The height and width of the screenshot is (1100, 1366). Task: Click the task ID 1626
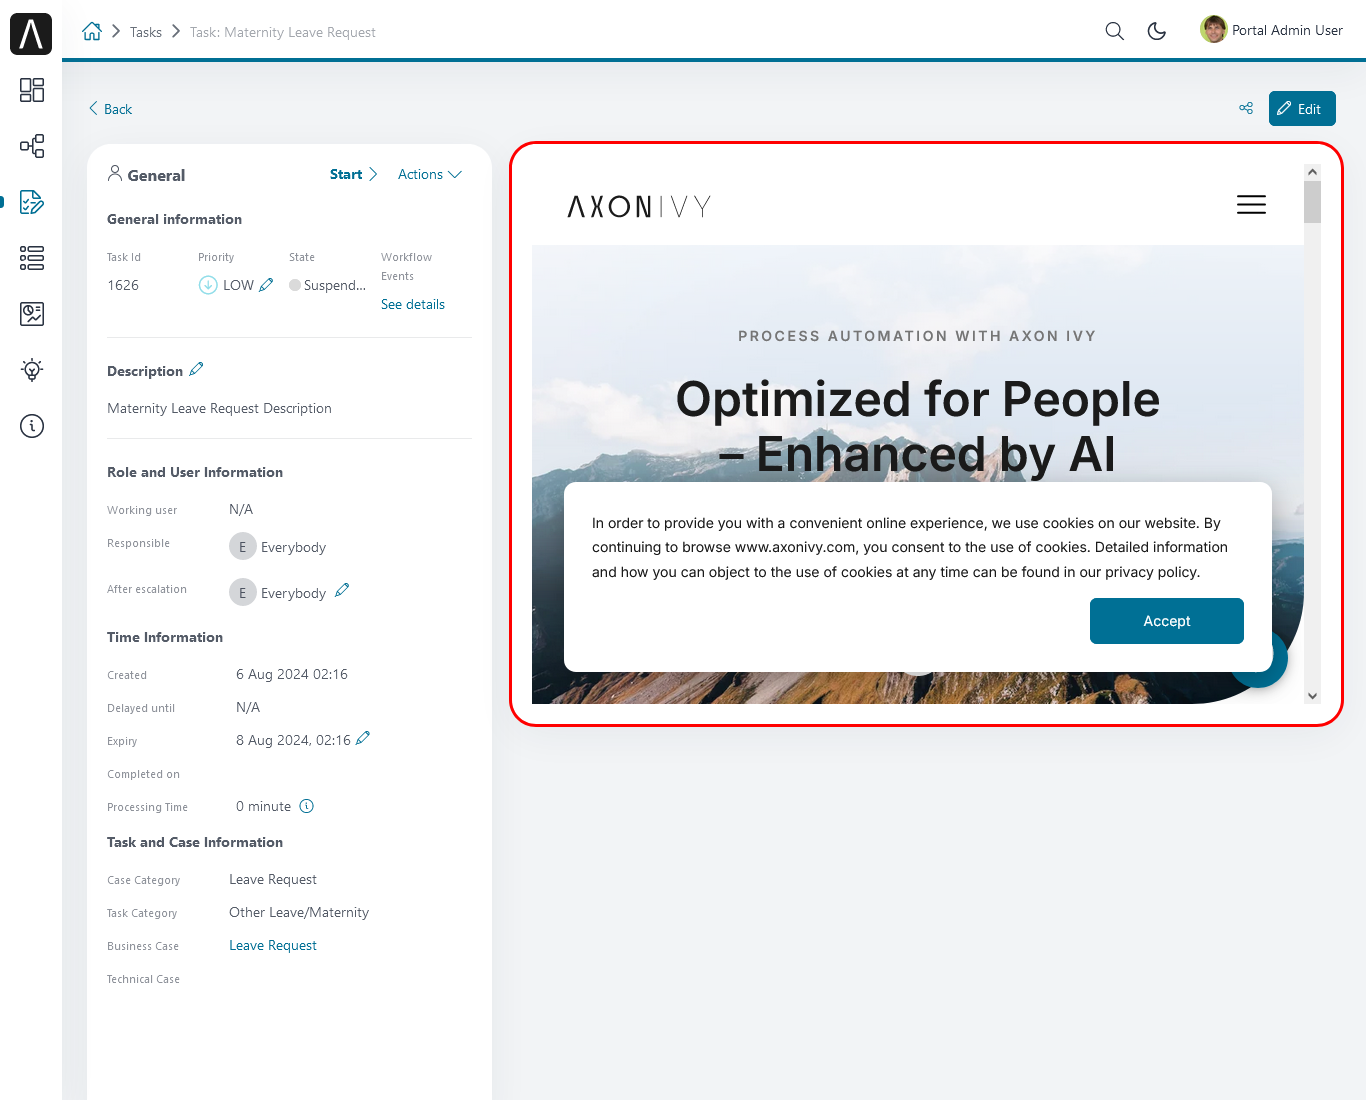click(x=123, y=285)
